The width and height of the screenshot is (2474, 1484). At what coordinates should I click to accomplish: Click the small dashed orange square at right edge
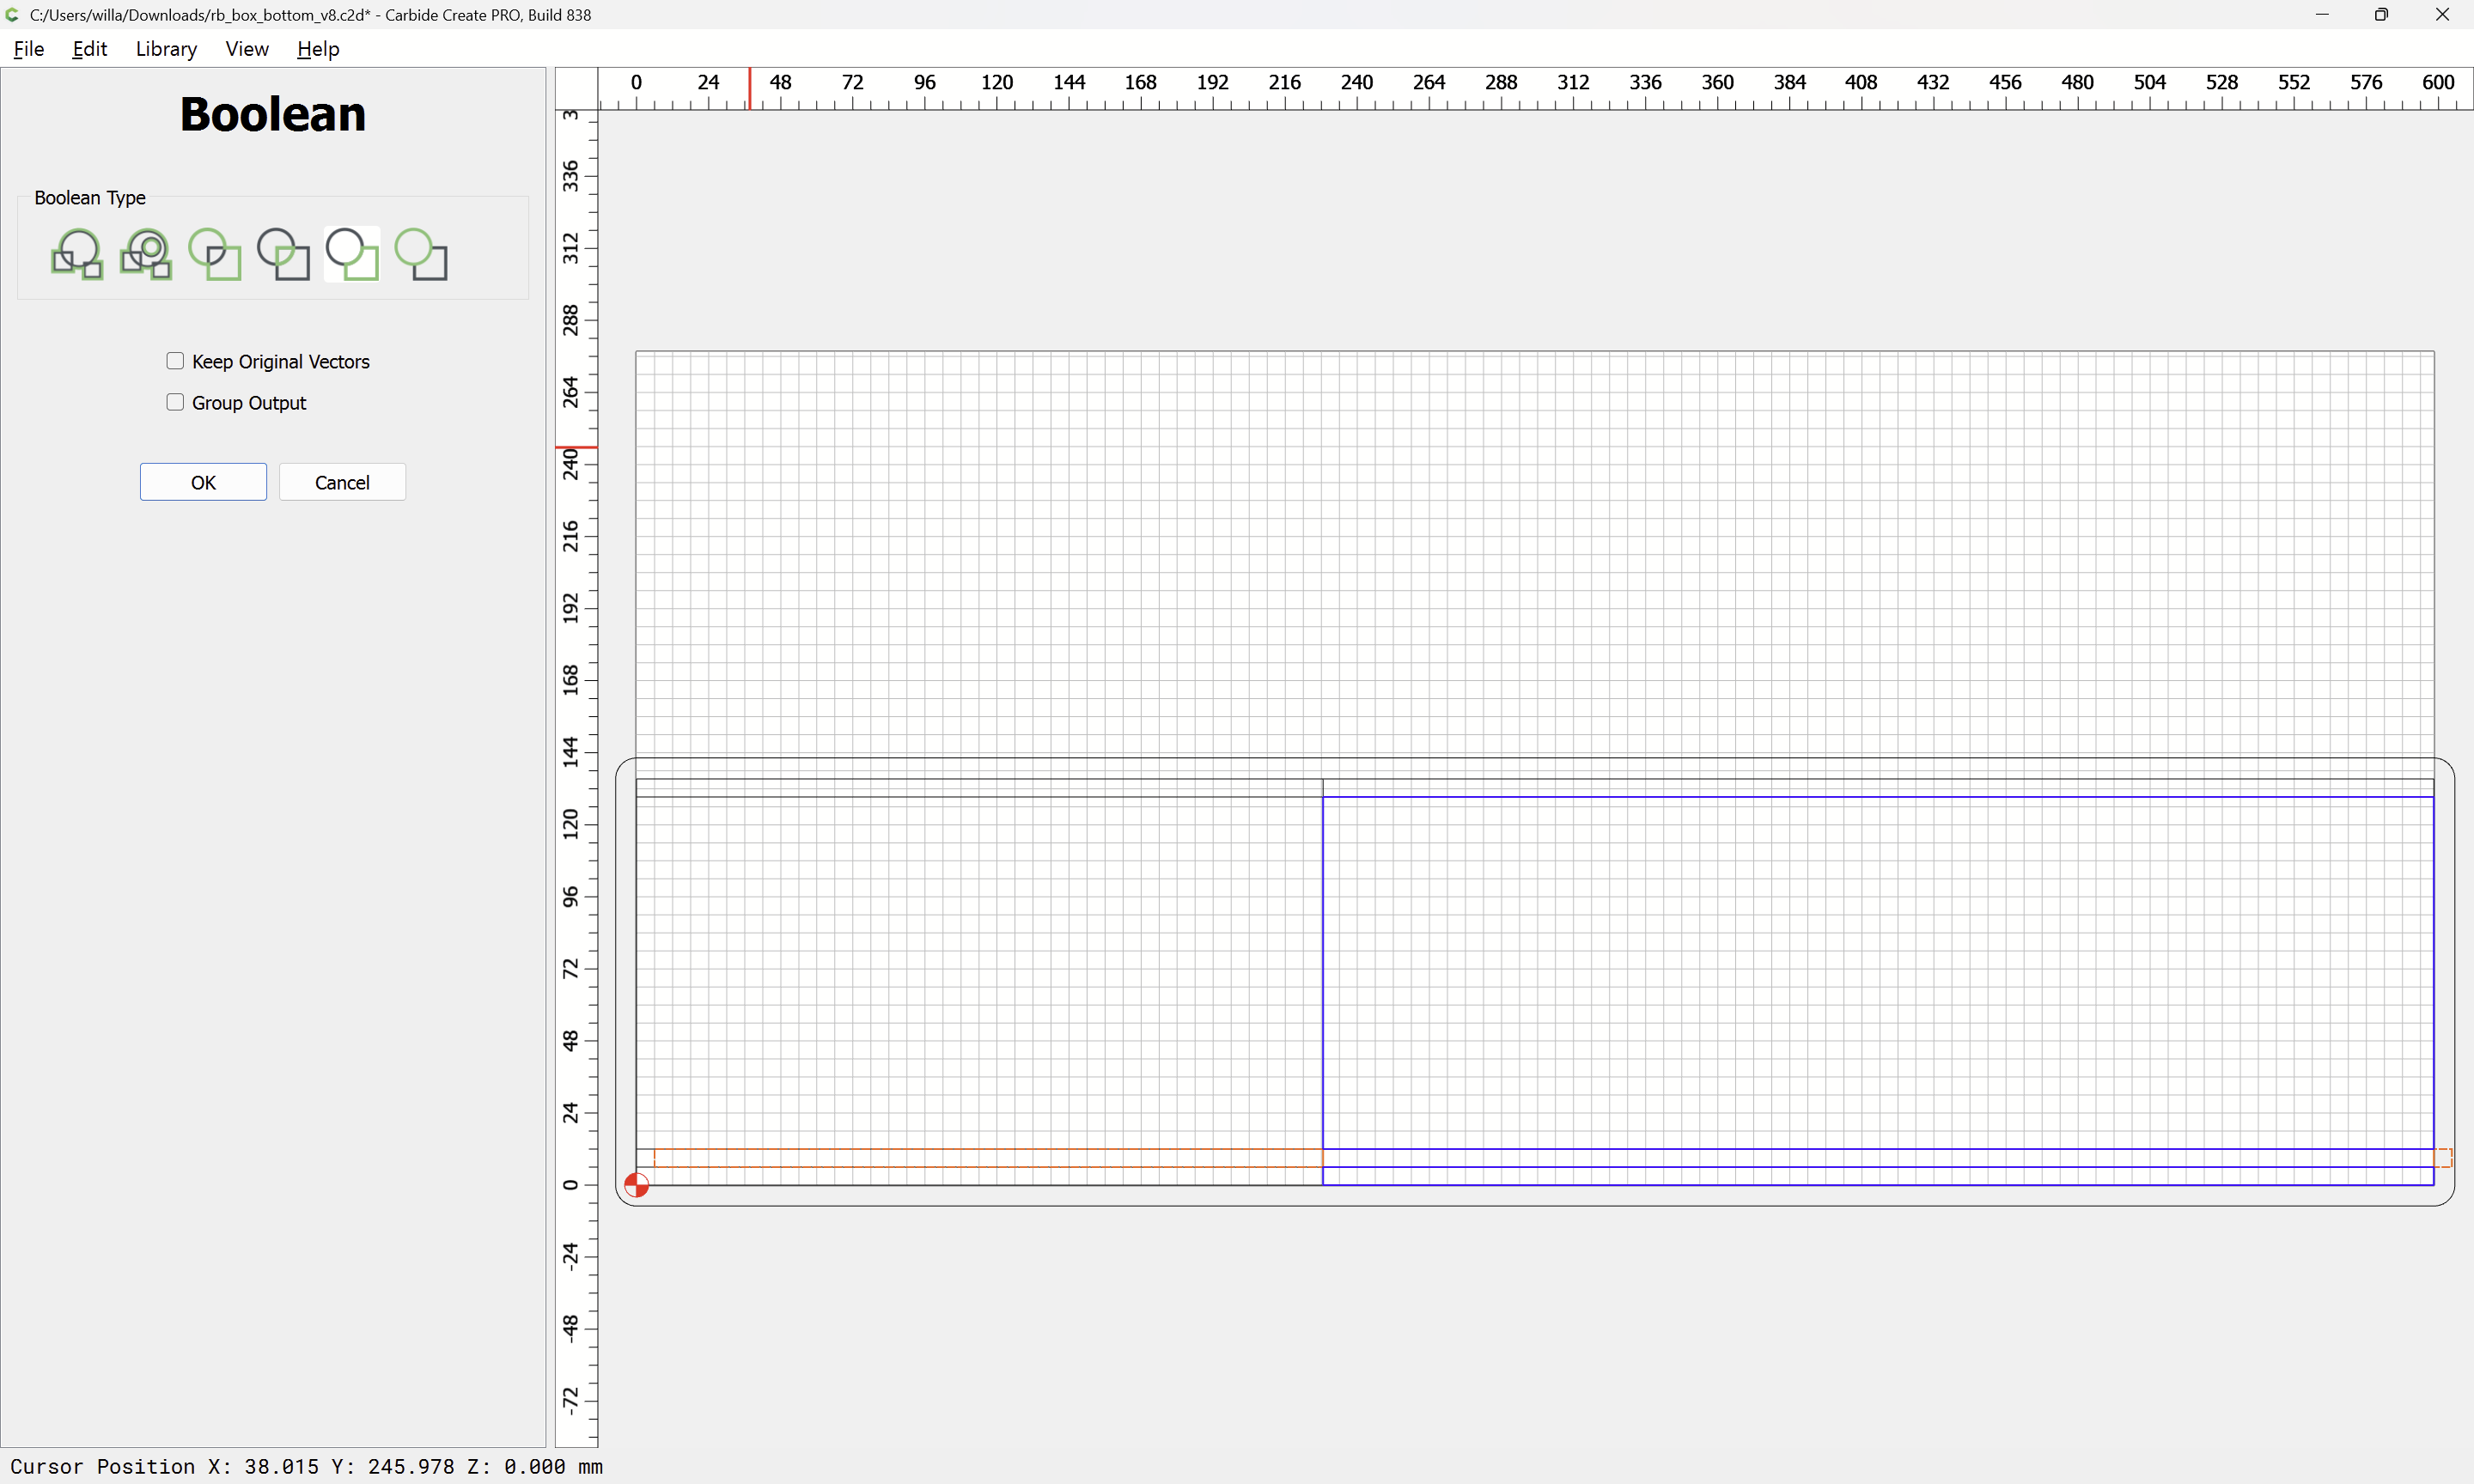coord(2442,1157)
